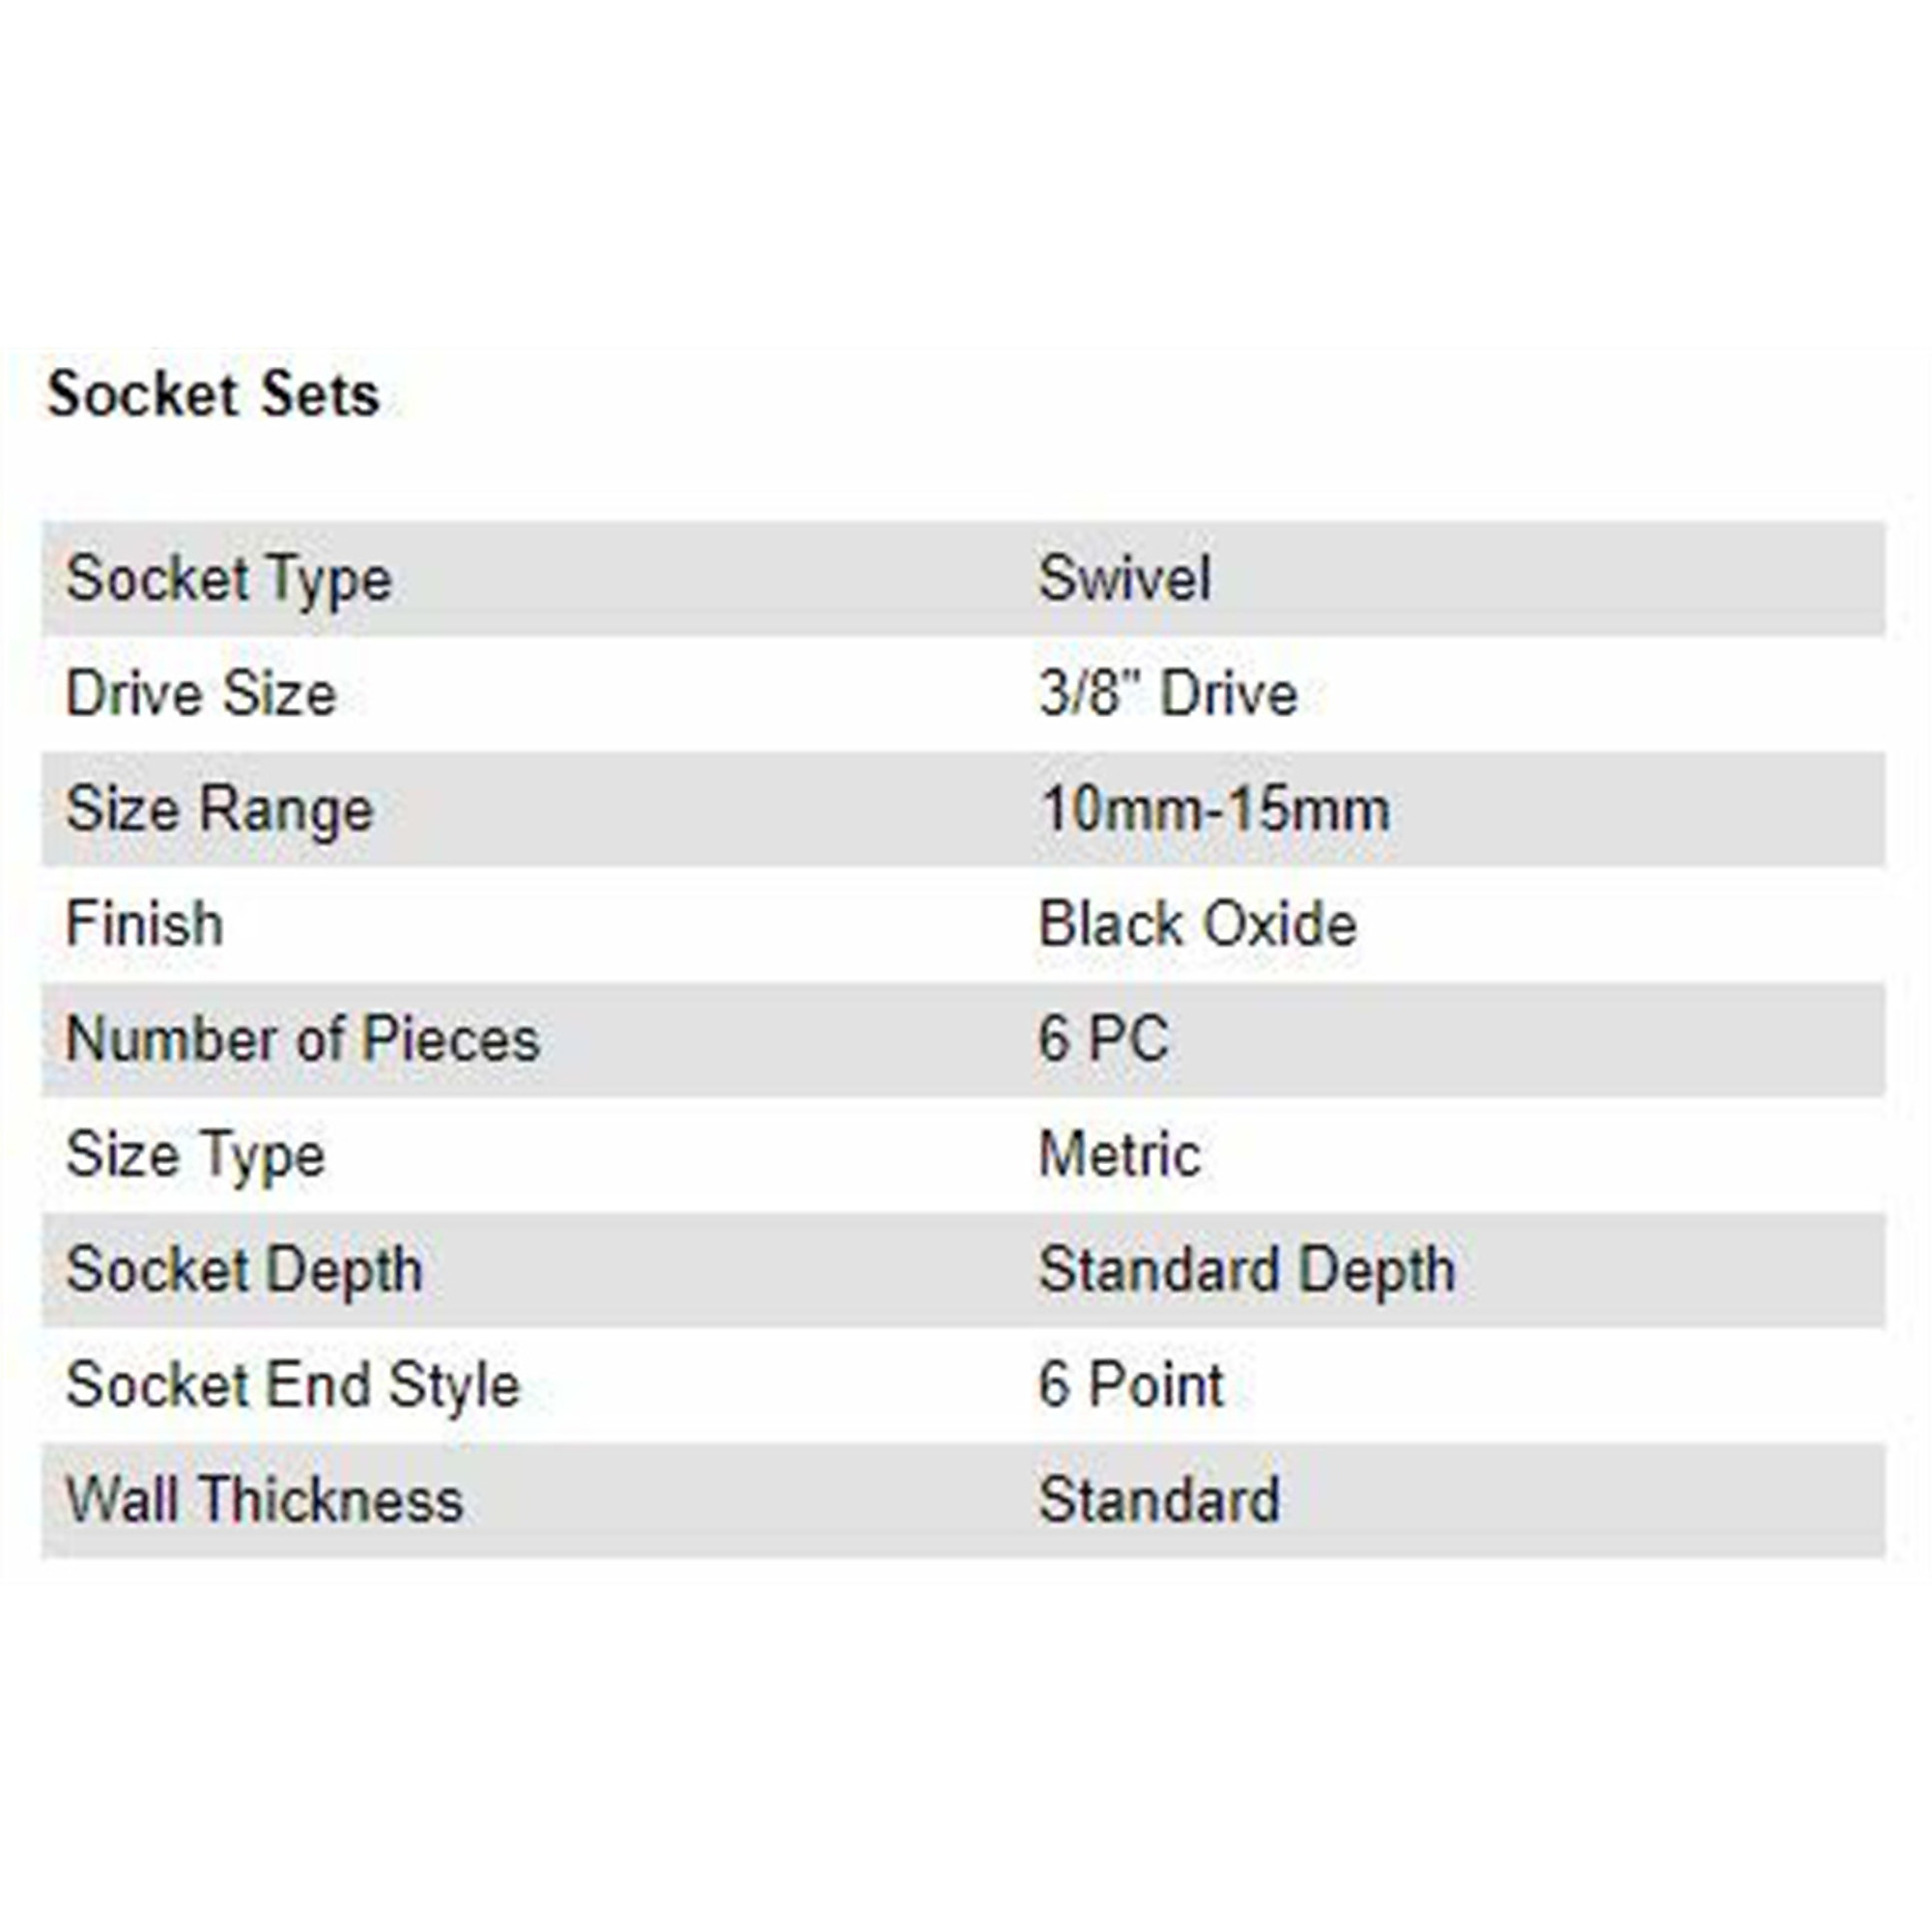This screenshot has width=1932, height=1932.
Task: Click the 3/8" Drive value
Action: tap(1168, 694)
